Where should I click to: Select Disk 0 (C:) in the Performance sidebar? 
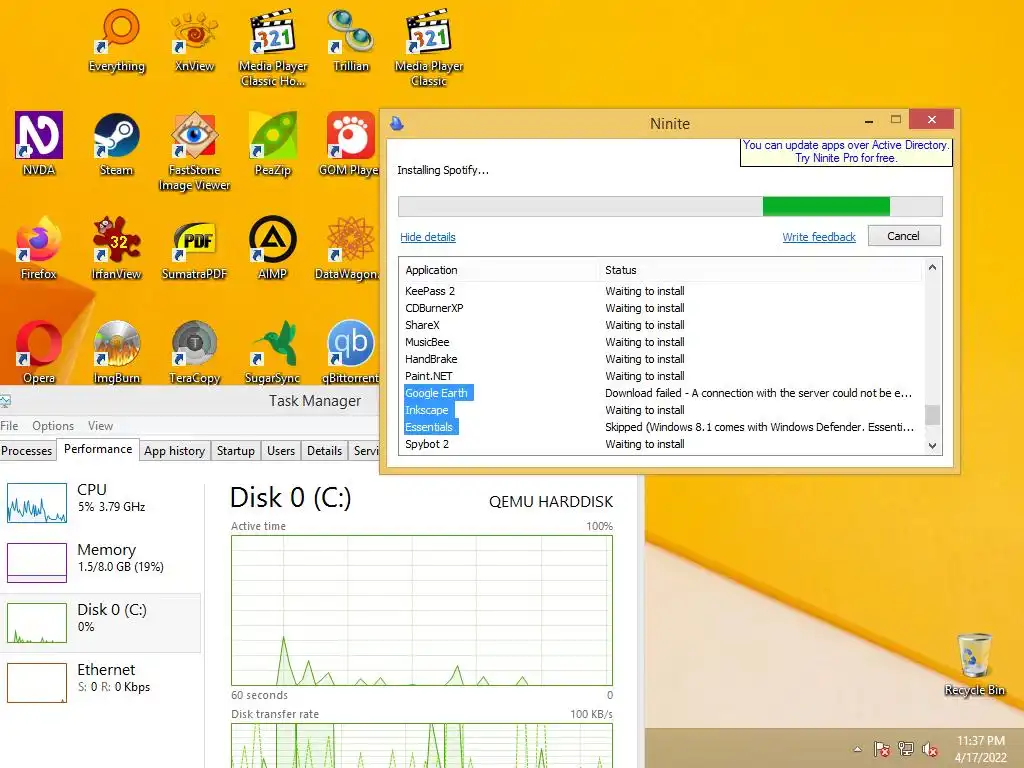coord(101,622)
